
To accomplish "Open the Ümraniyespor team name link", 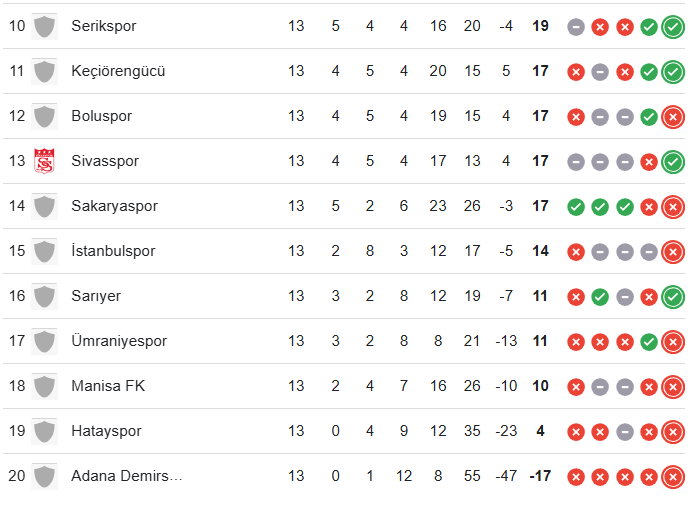I will click(119, 341).
